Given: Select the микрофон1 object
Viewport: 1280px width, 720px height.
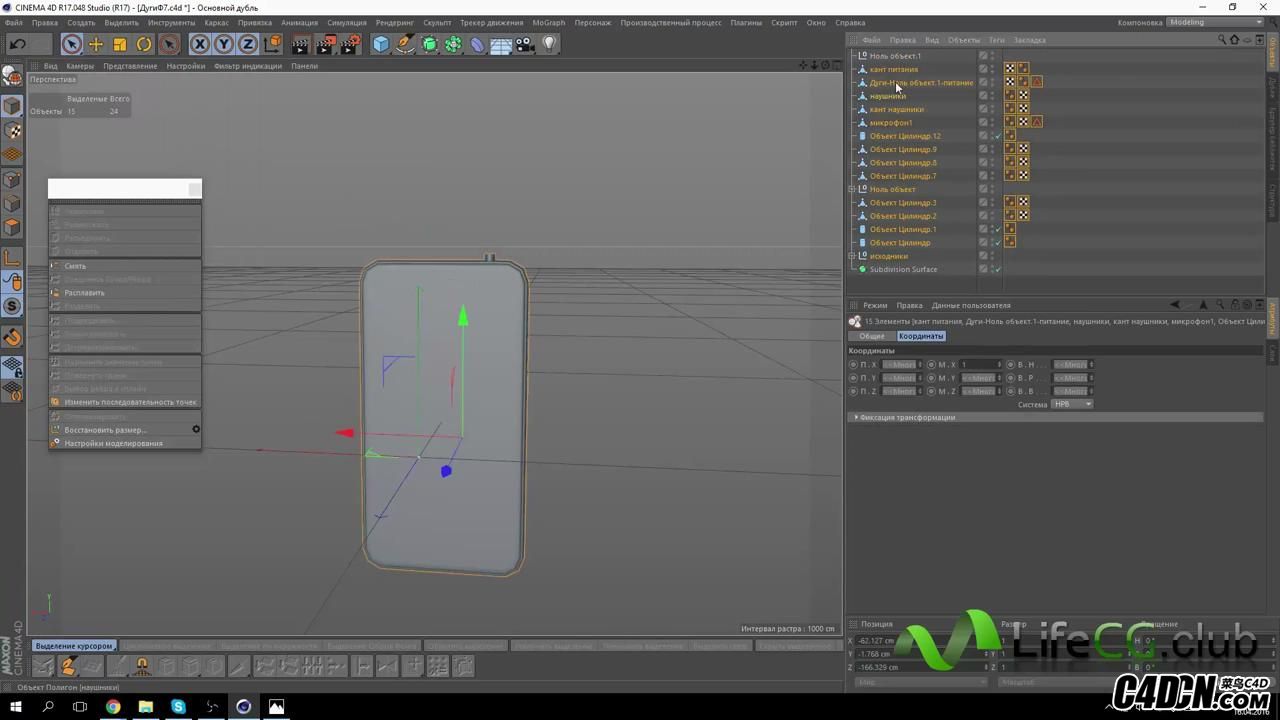Looking at the screenshot, I should click(x=890, y=122).
